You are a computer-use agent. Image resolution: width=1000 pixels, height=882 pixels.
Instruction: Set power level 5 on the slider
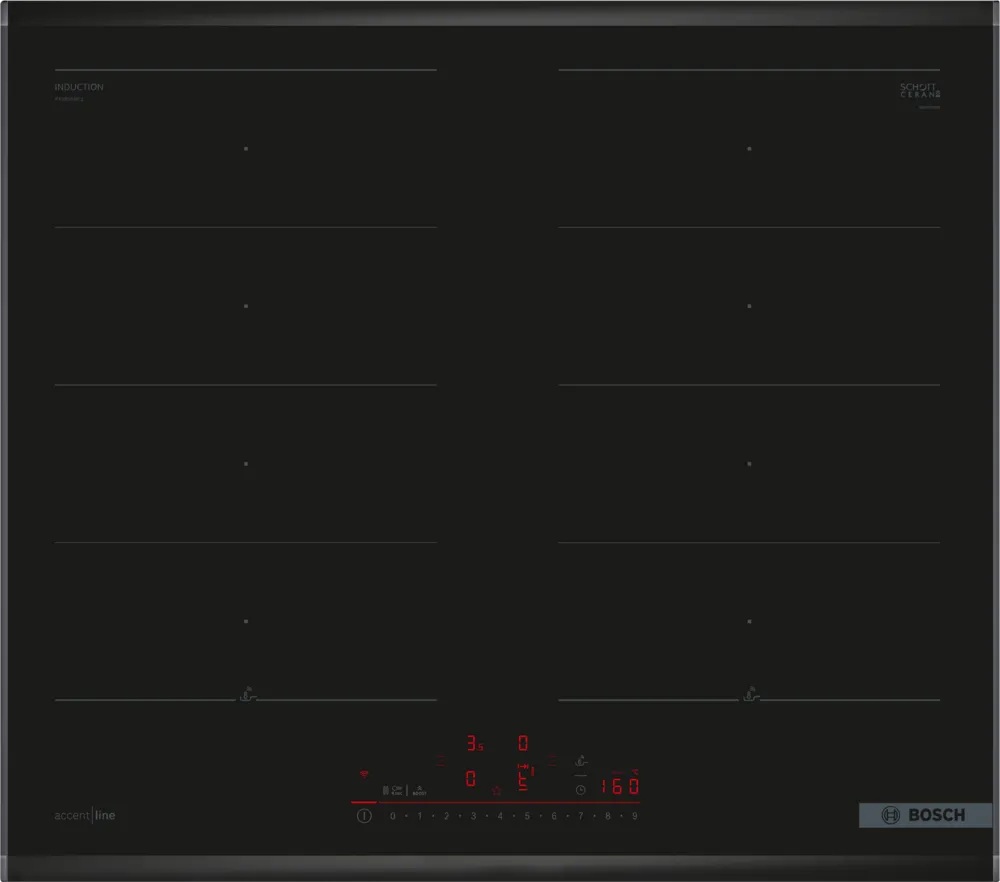527,816
